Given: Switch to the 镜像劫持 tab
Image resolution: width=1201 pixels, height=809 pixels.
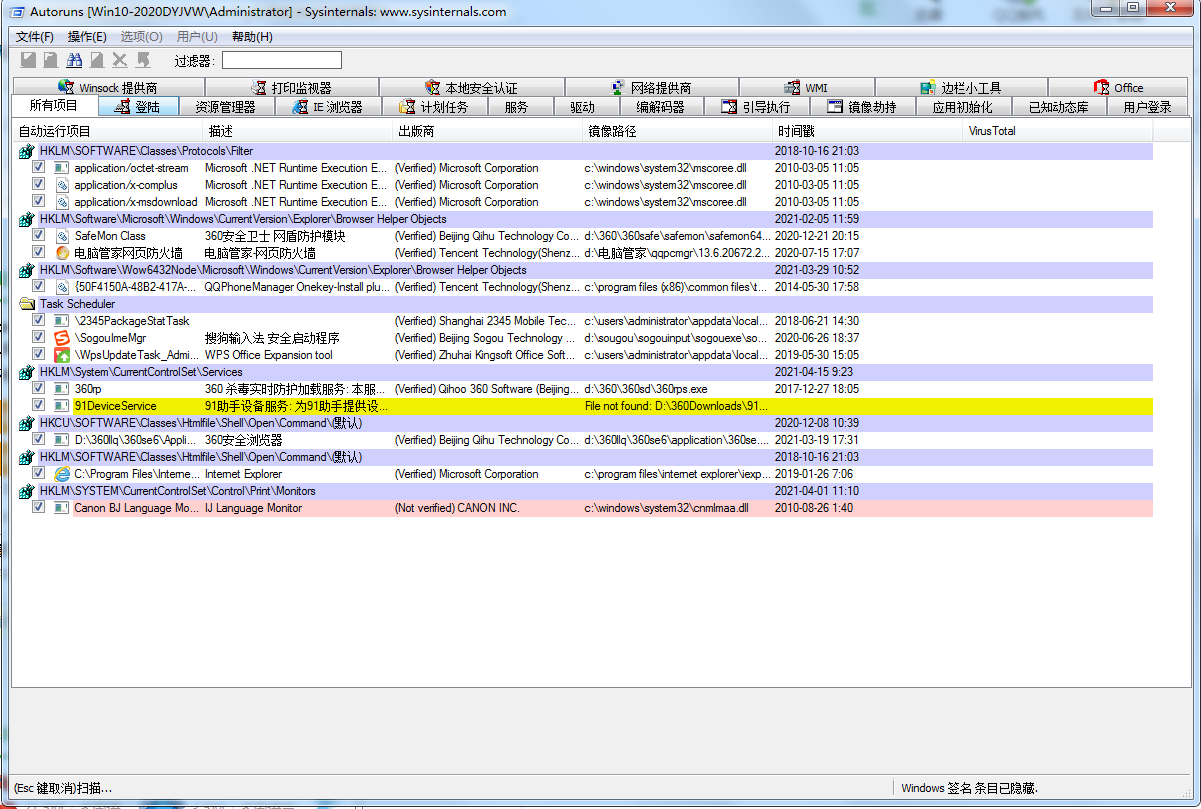Looking at the screenshot, I should coord(862,107).
